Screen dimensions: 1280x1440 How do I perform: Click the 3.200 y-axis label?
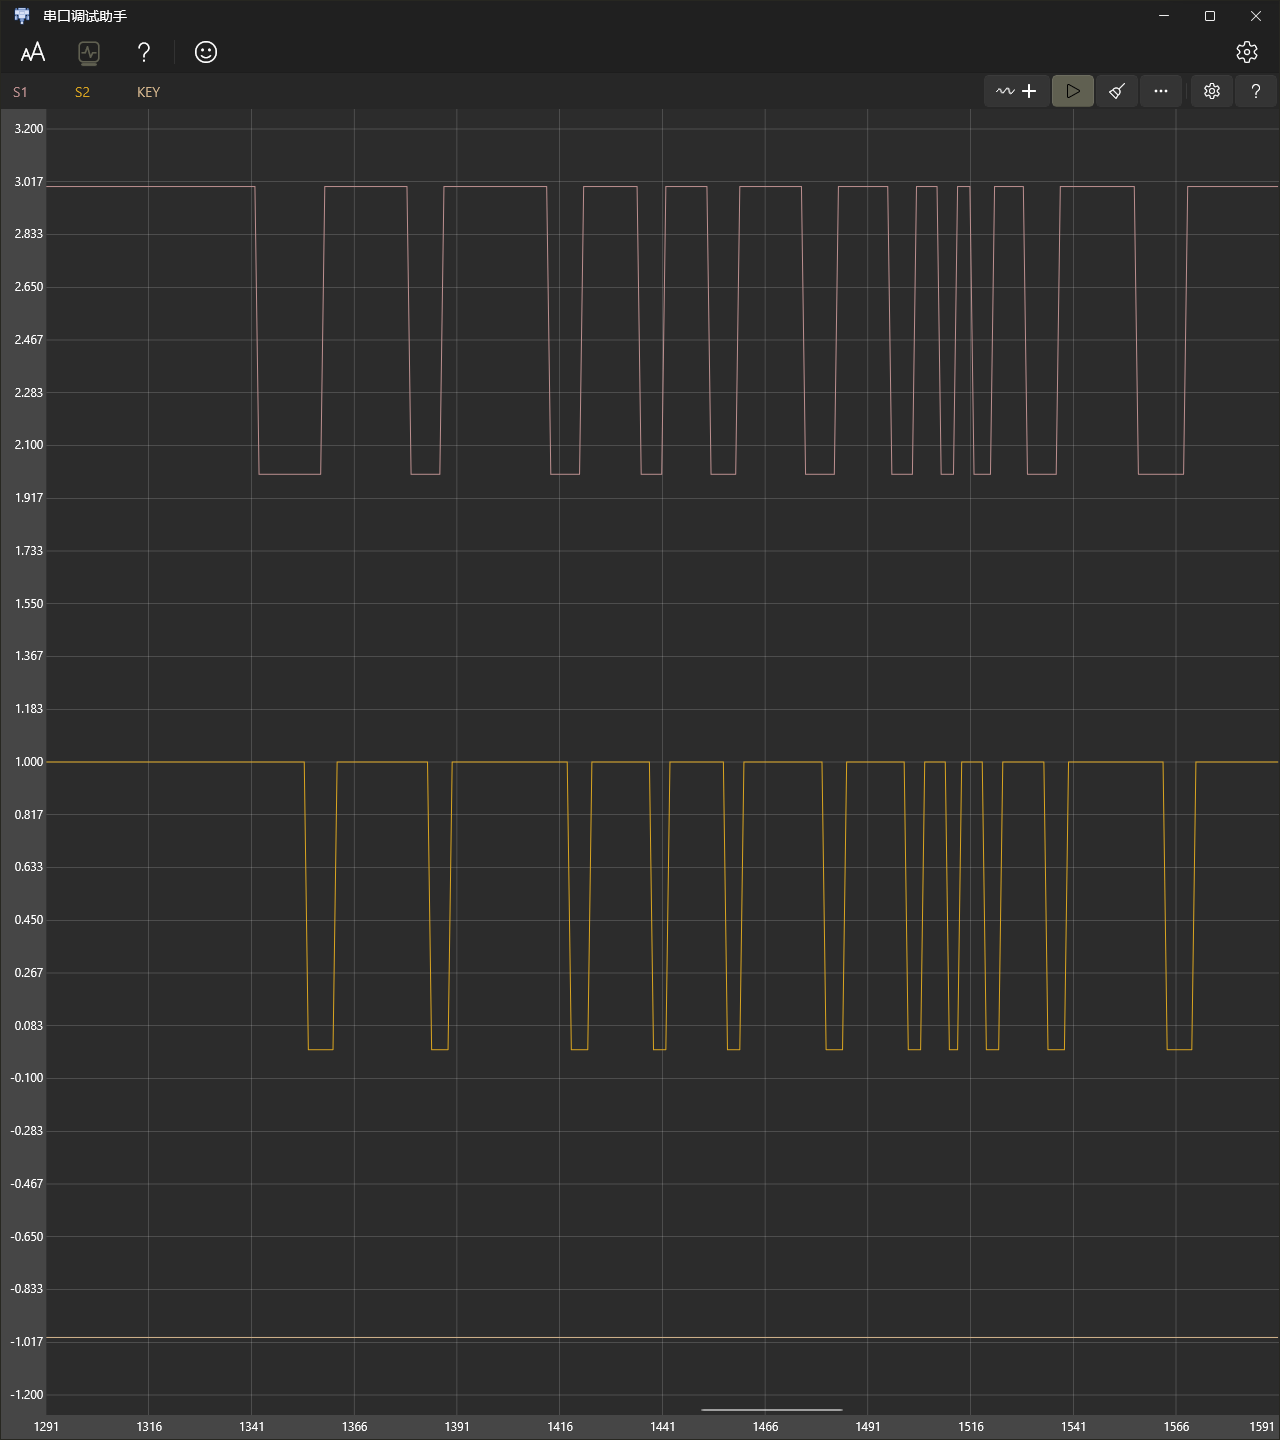[29, 129]
